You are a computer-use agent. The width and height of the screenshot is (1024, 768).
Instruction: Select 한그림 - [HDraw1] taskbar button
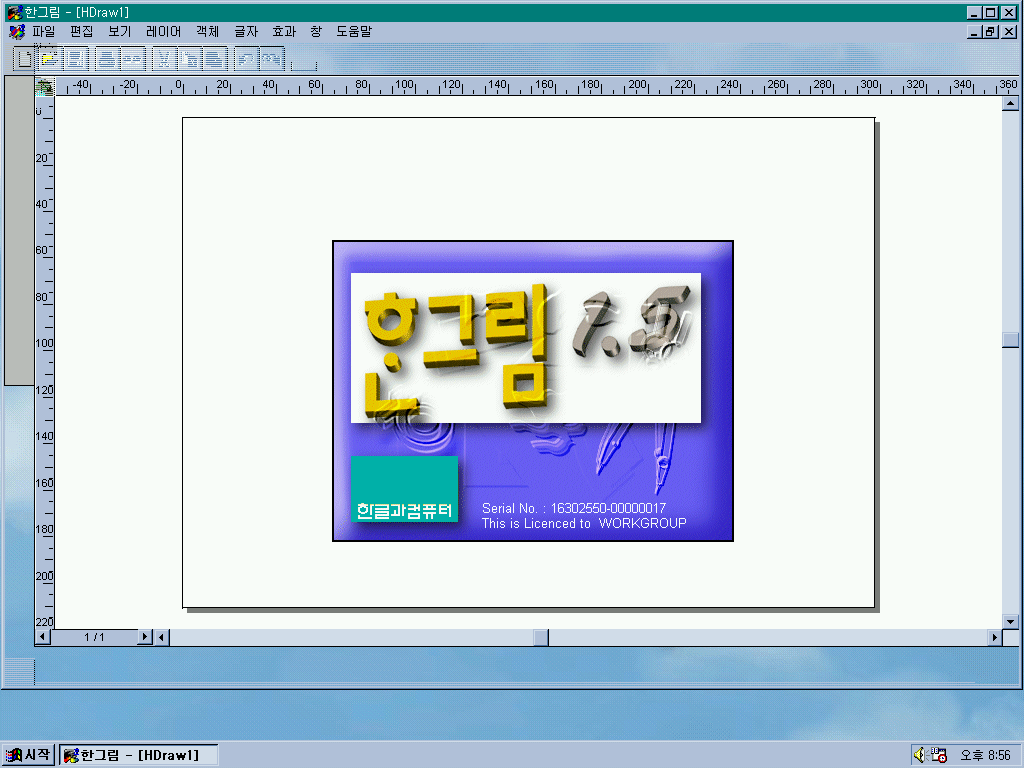[x=138, y=755]
